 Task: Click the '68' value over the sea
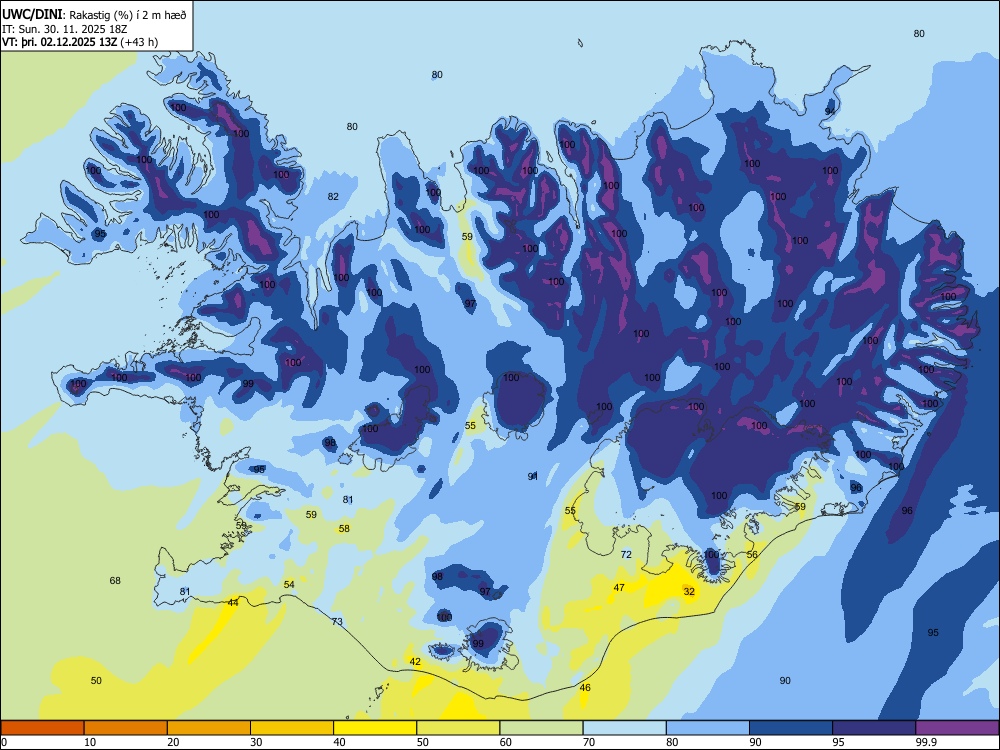(115, 581)
